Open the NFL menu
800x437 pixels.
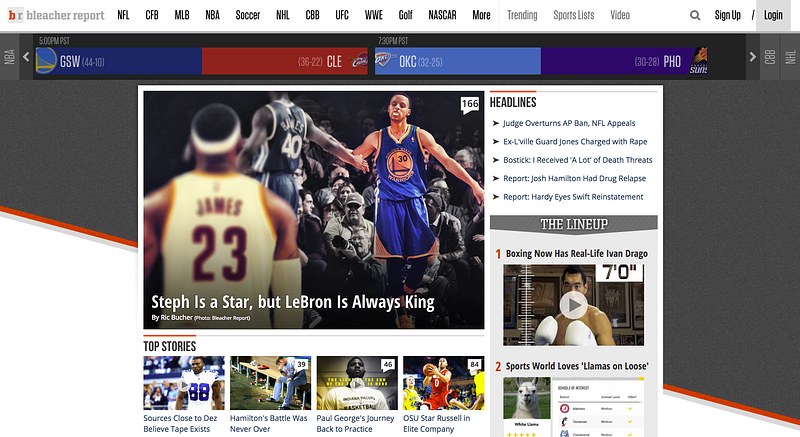pyautogui.click(x=123, y=15)
